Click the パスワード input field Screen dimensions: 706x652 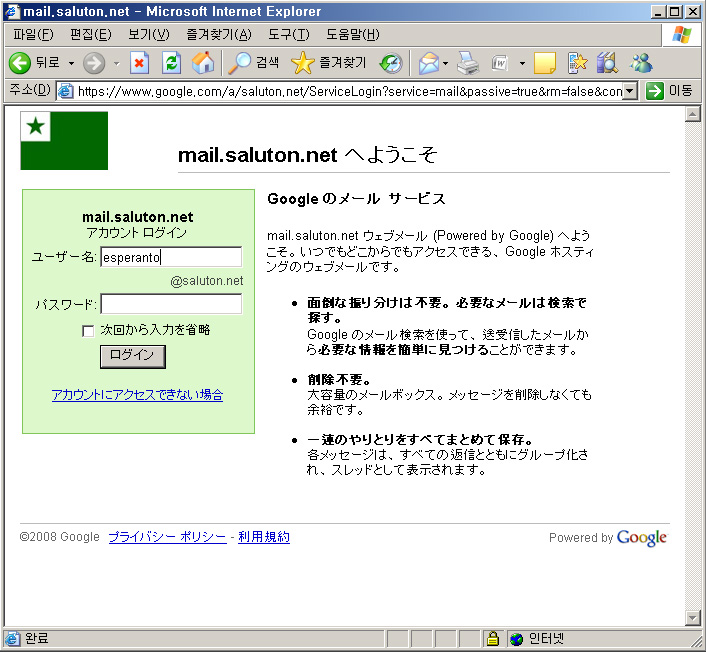click(x=171, y=304)
